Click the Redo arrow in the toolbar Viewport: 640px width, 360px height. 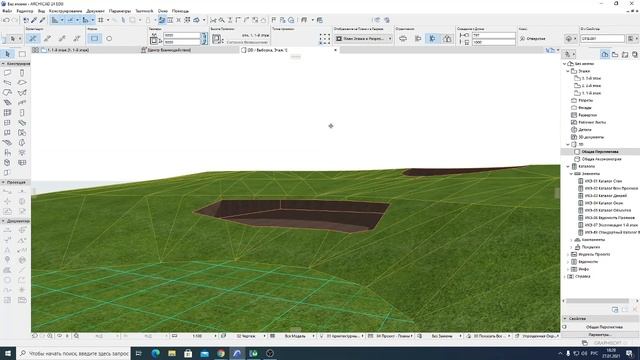pyautogui.click(x=15, y=20)
